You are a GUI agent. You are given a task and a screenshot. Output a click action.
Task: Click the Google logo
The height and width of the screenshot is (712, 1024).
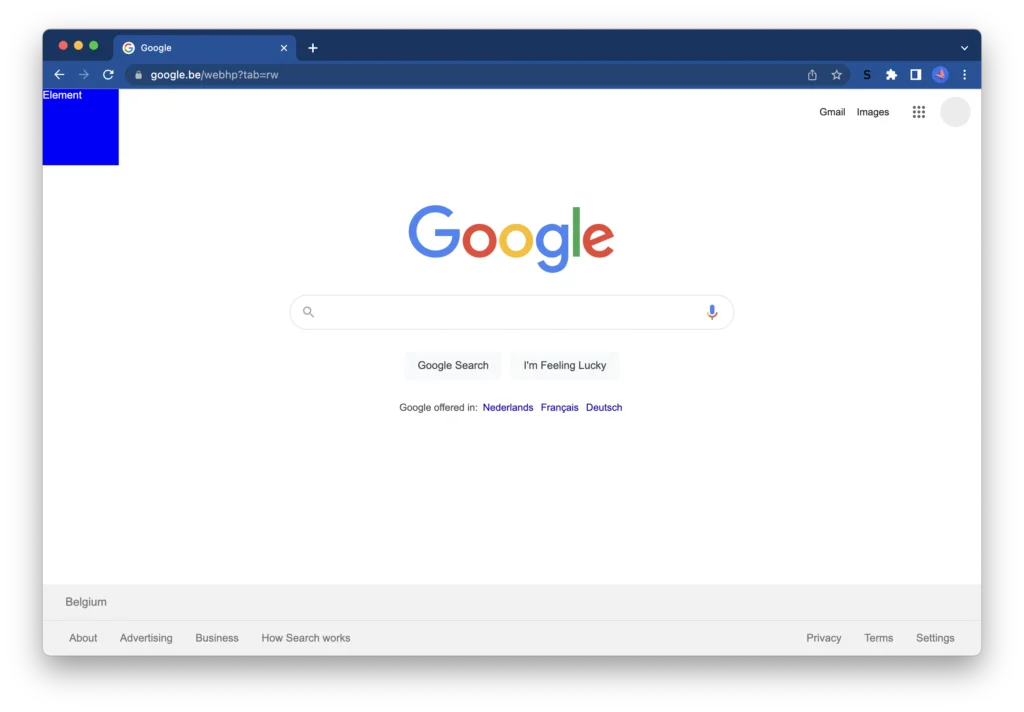511,238
